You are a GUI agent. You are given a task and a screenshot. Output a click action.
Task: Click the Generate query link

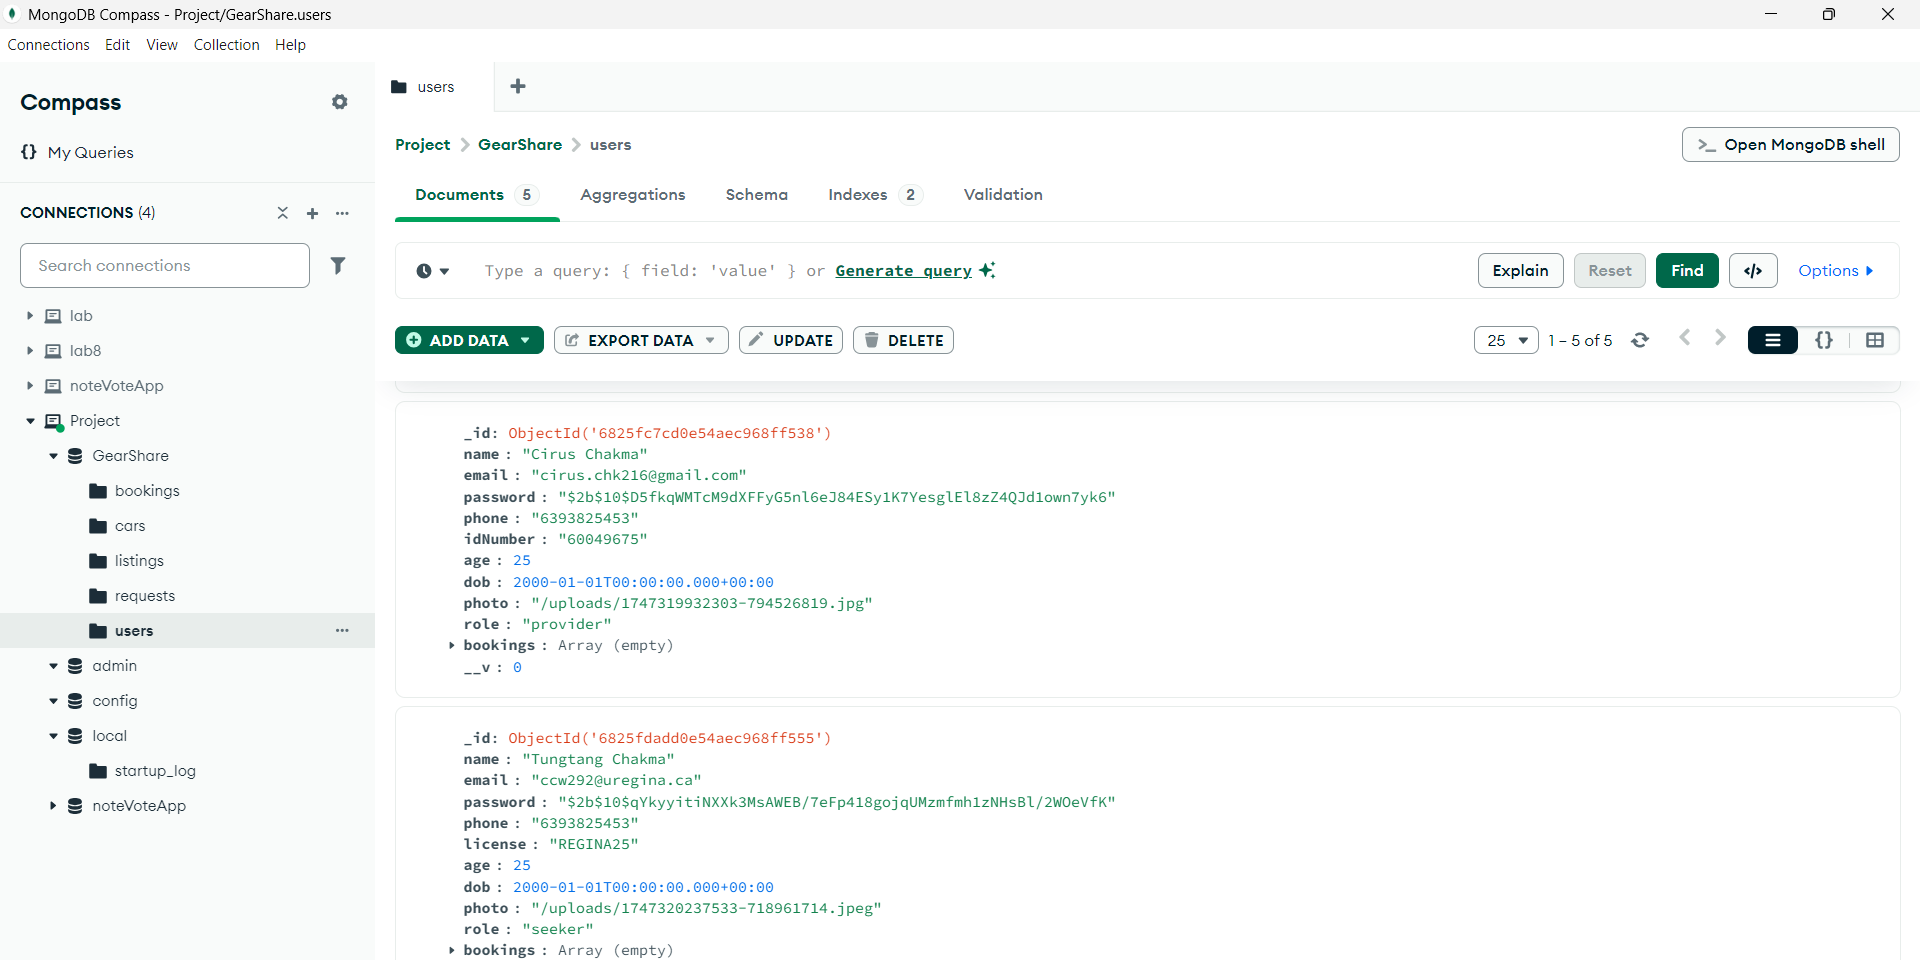903,271
